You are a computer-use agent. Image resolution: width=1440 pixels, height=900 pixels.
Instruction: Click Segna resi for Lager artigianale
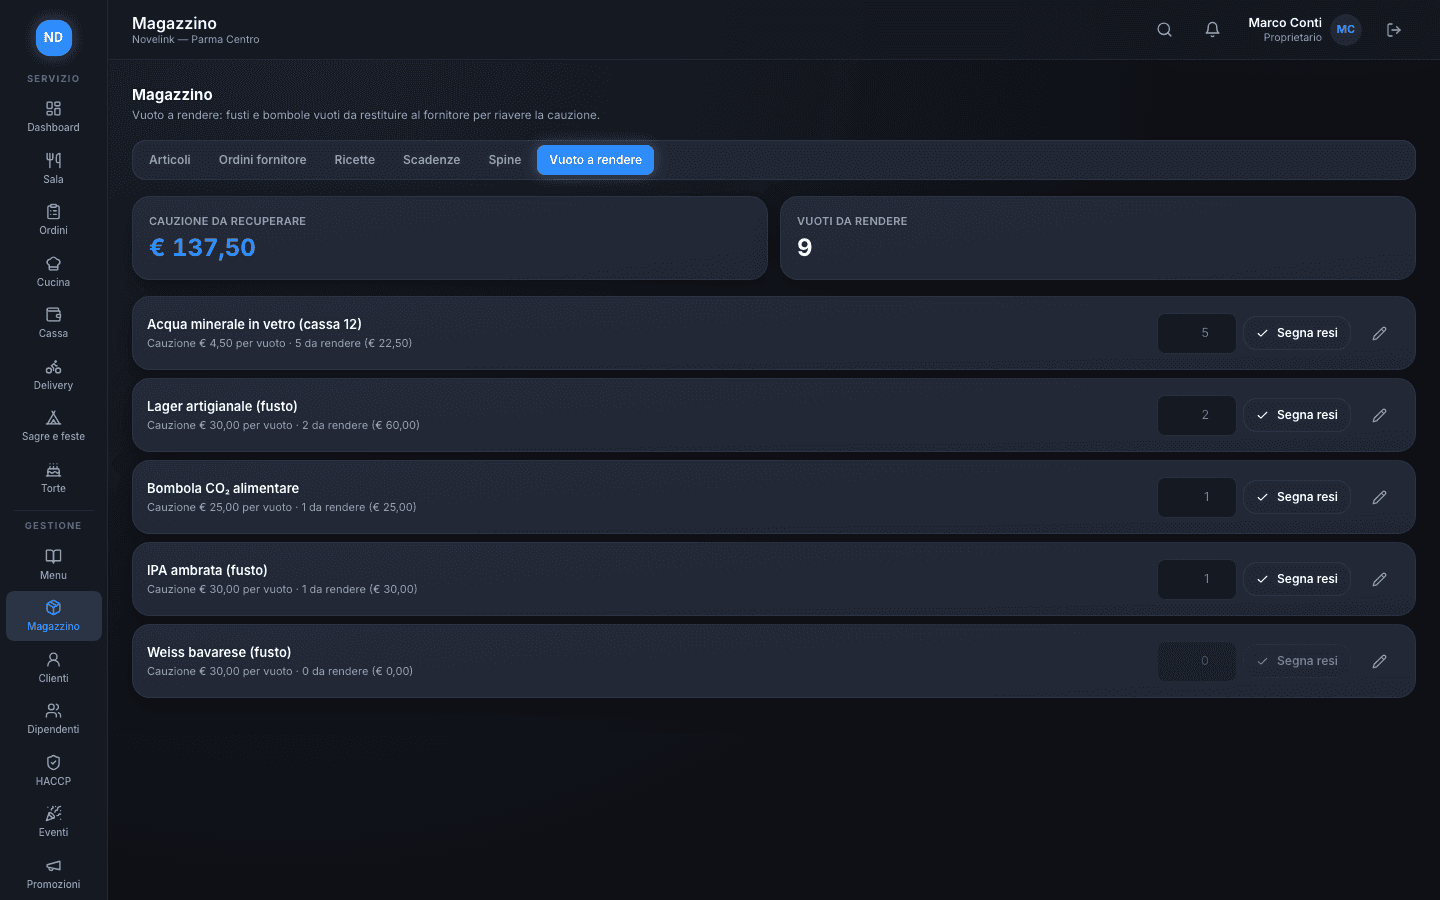point(1297,415)
